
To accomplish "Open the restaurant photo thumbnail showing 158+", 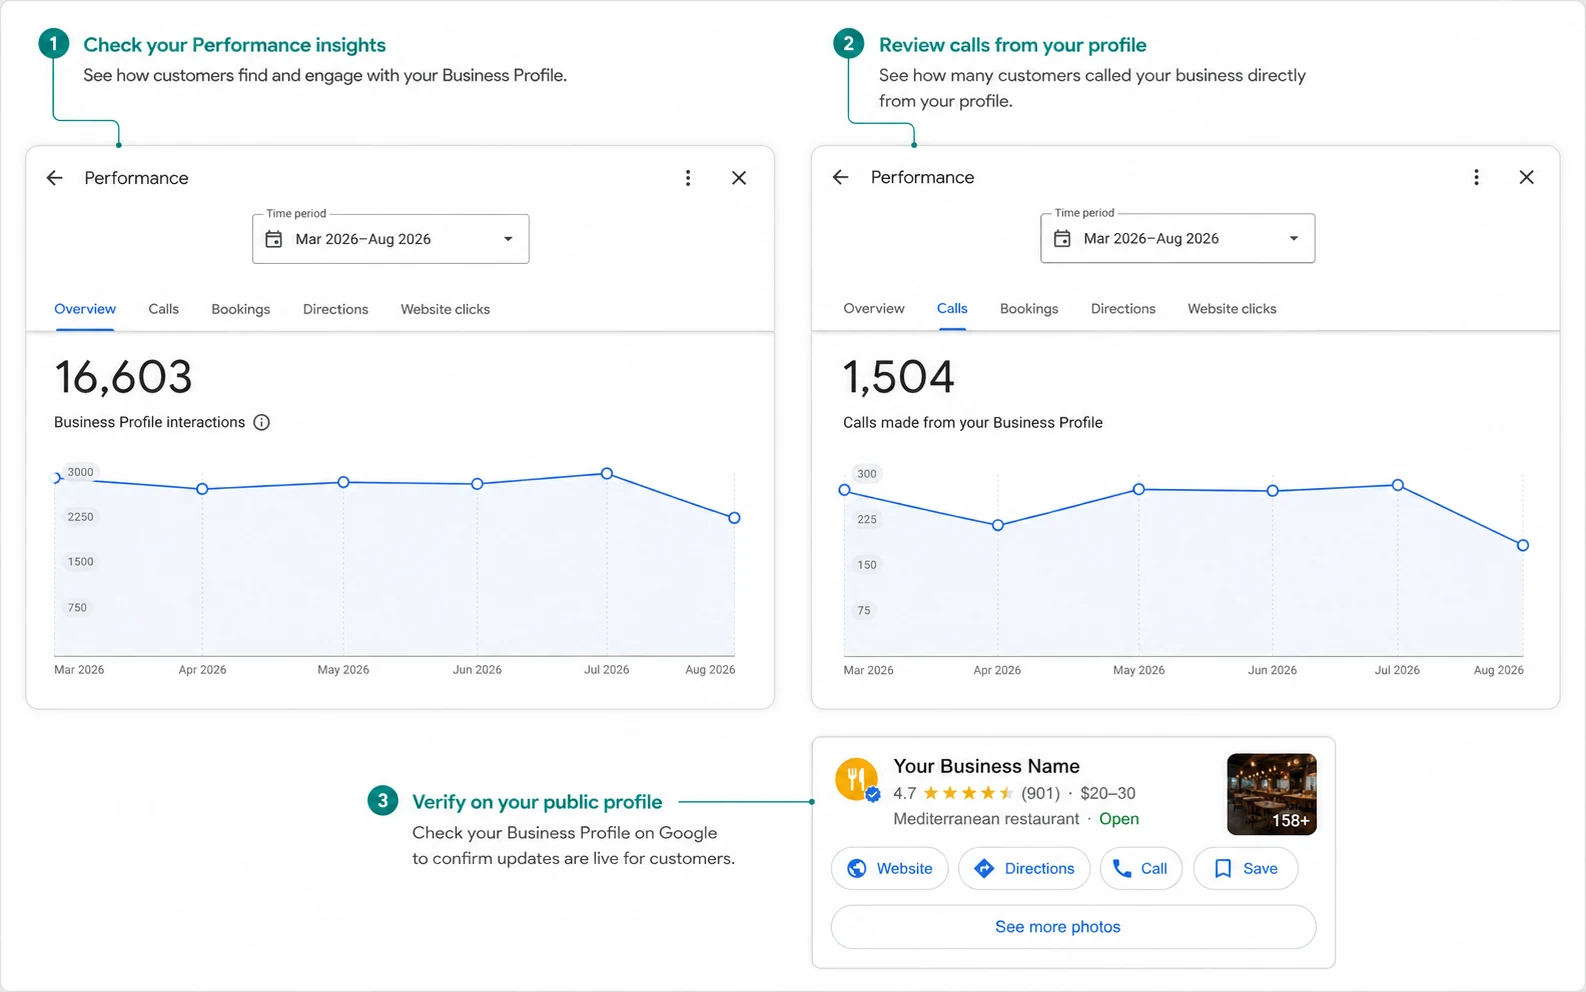I will pos(1272,794).
